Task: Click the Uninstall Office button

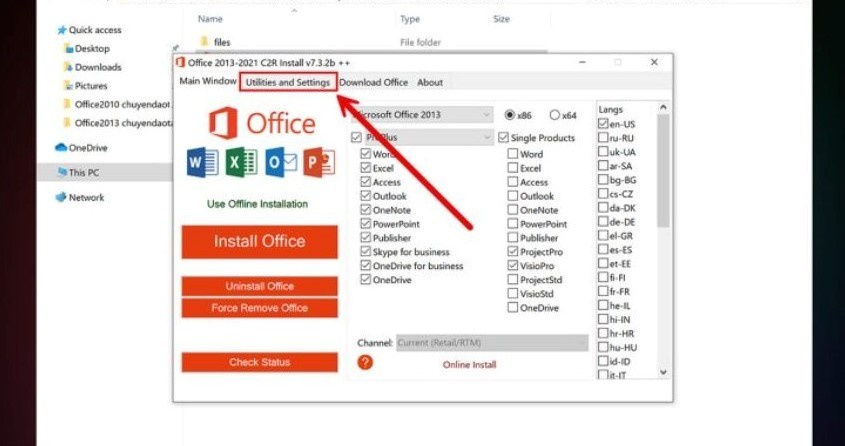Action: pyautogui.click(x=260, y=286)
